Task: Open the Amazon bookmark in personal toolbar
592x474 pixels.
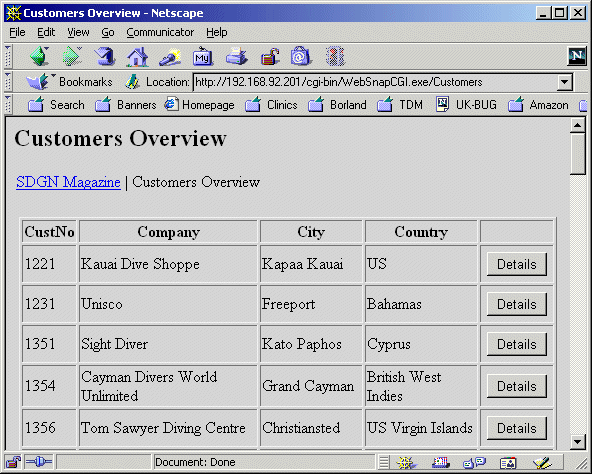Action: 538,105
